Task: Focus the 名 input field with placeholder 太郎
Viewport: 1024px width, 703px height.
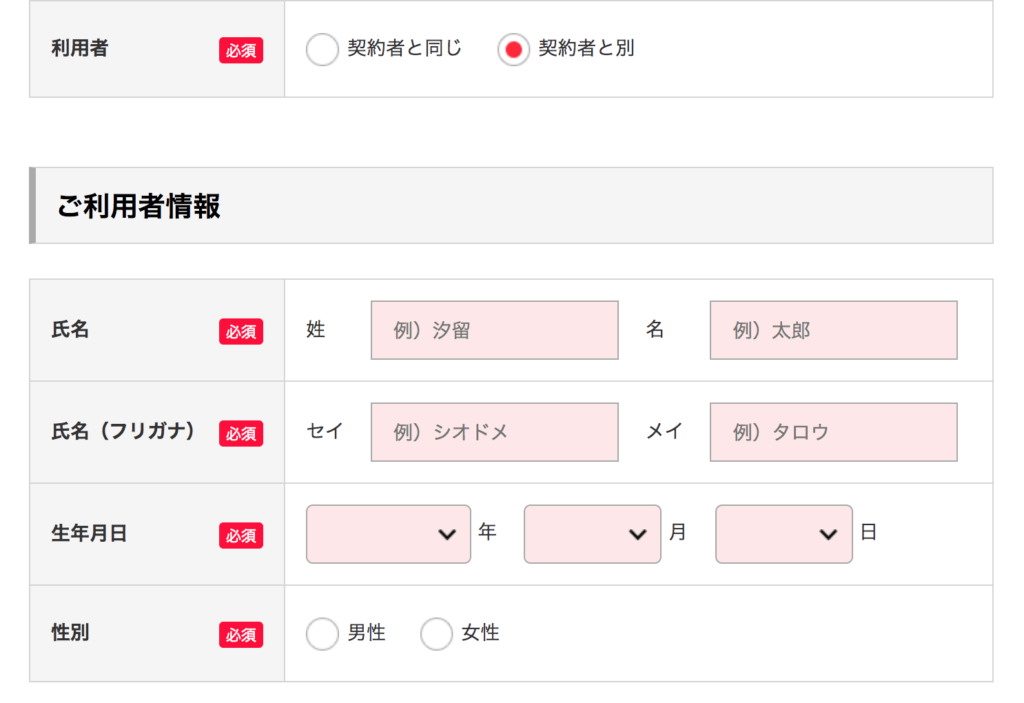Action: point(833,330)
